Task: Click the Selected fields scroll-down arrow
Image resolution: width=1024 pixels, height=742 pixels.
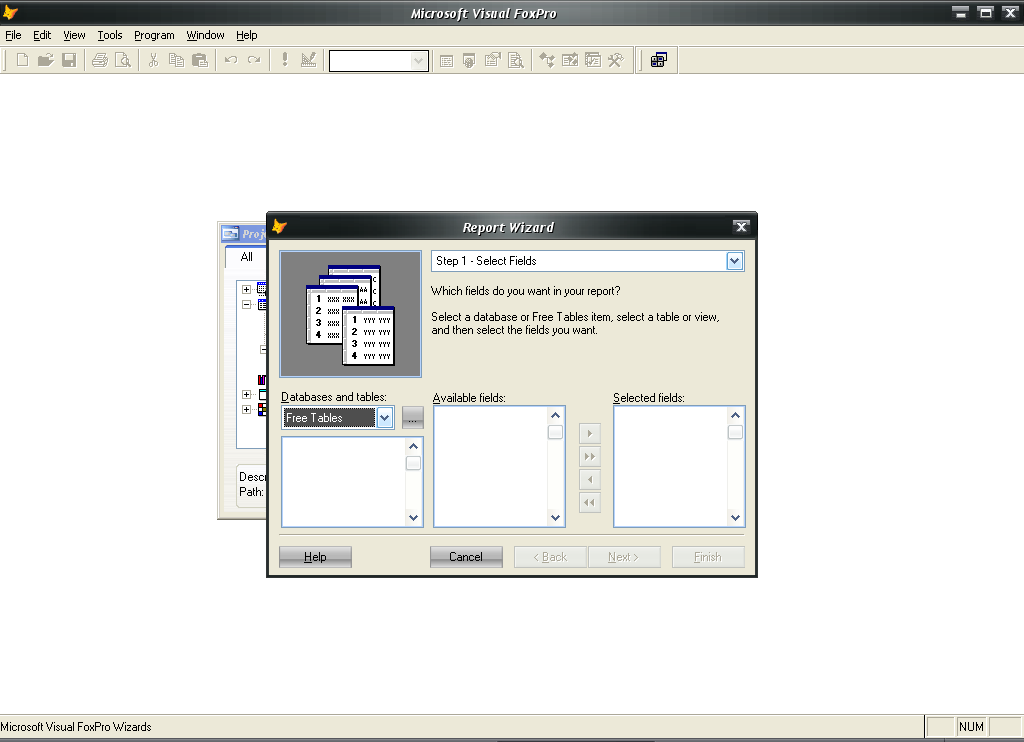Action: click(735, 518)
